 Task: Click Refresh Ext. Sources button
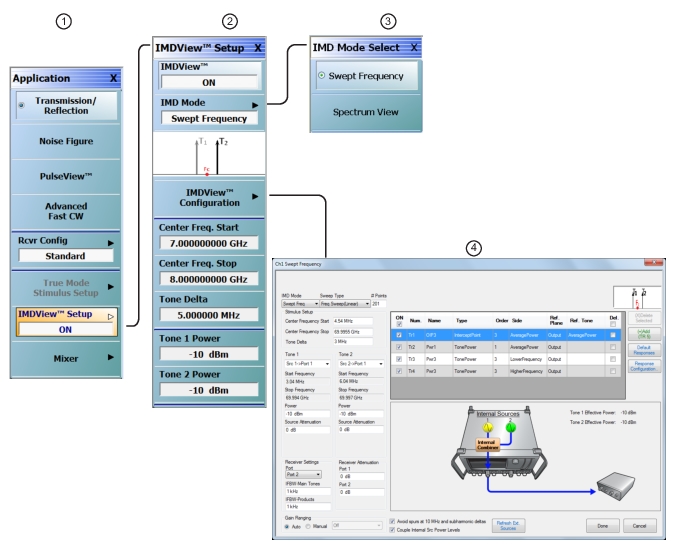(x=508, y=526)
